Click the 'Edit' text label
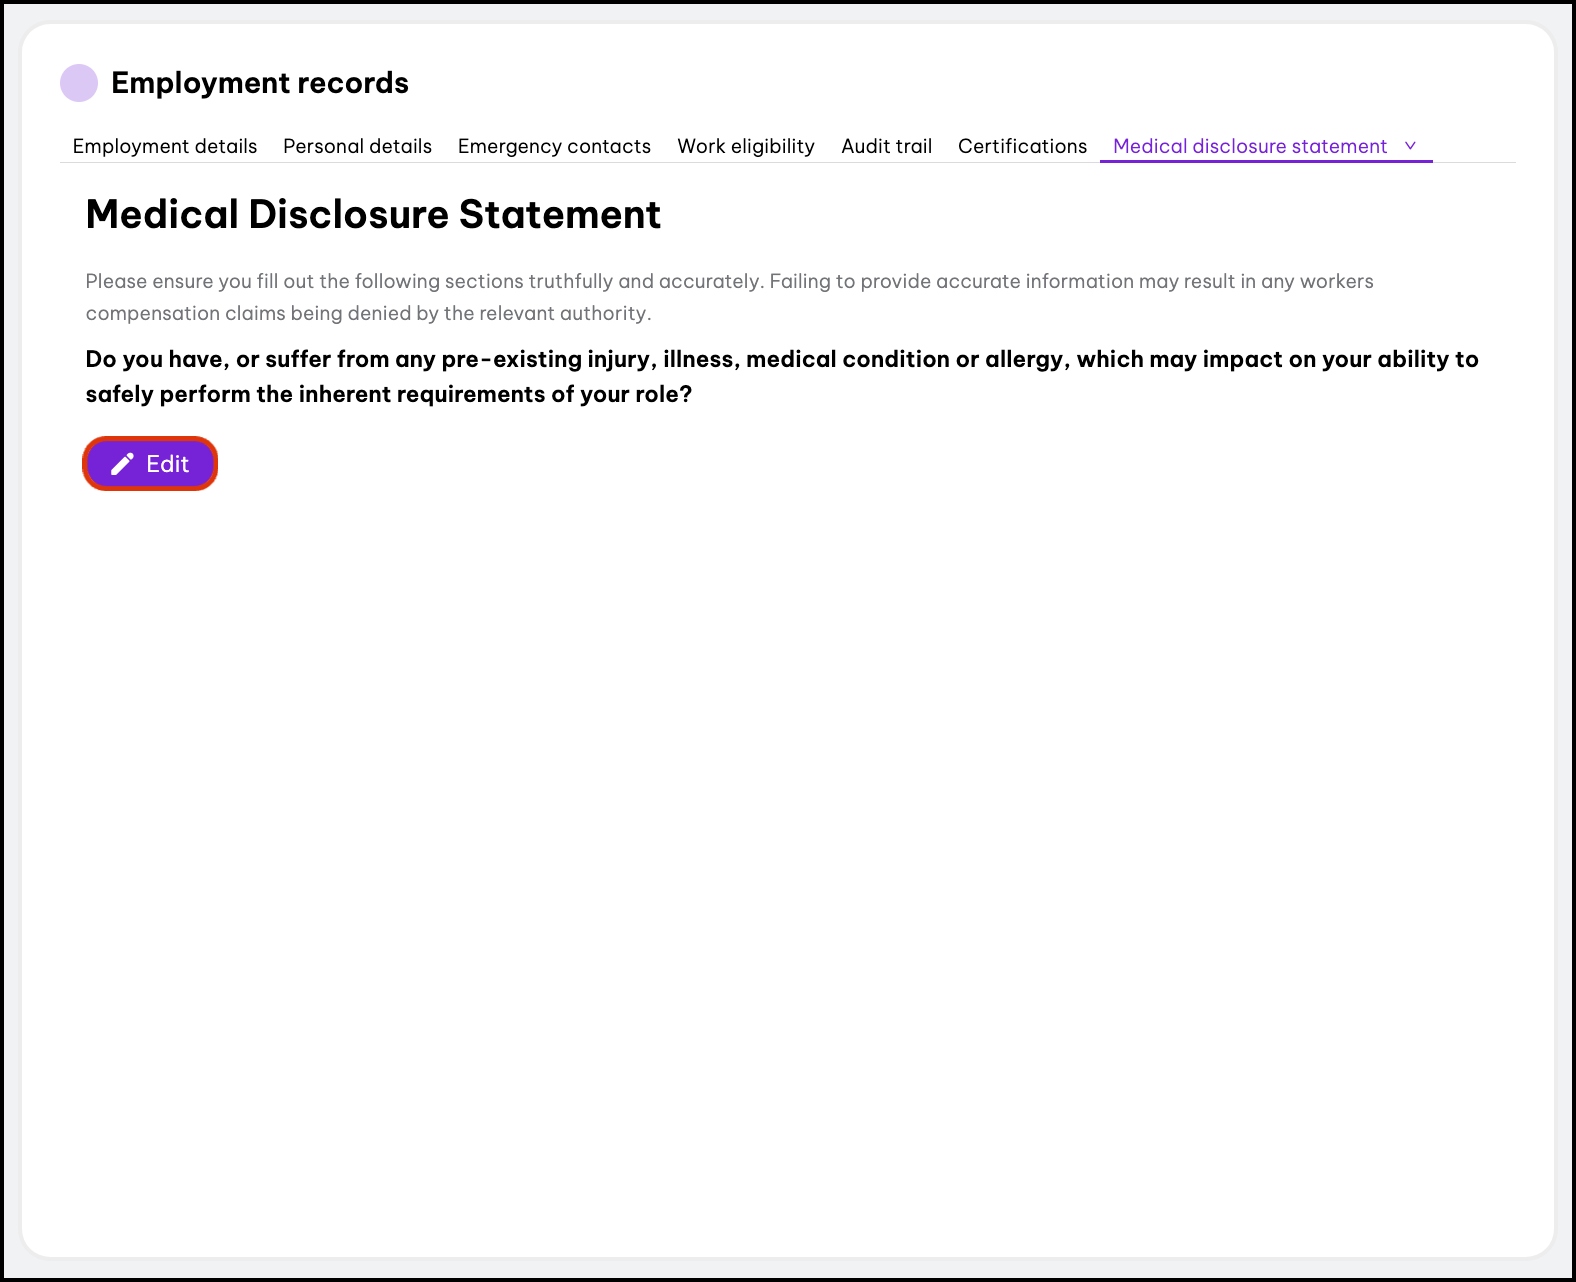Image resolution: width=1576 pixels, height=1282 pixels. [167, 464]
